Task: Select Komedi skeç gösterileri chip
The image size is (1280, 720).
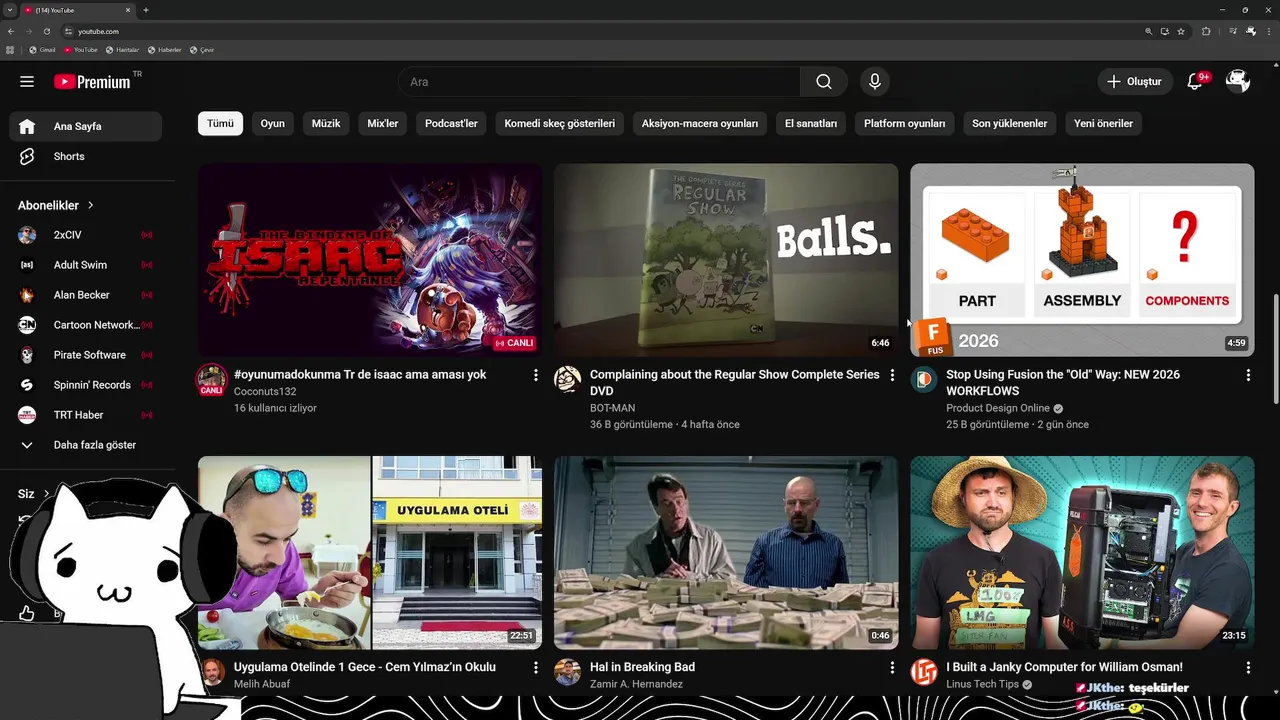Action: click(x=560, y=124)
